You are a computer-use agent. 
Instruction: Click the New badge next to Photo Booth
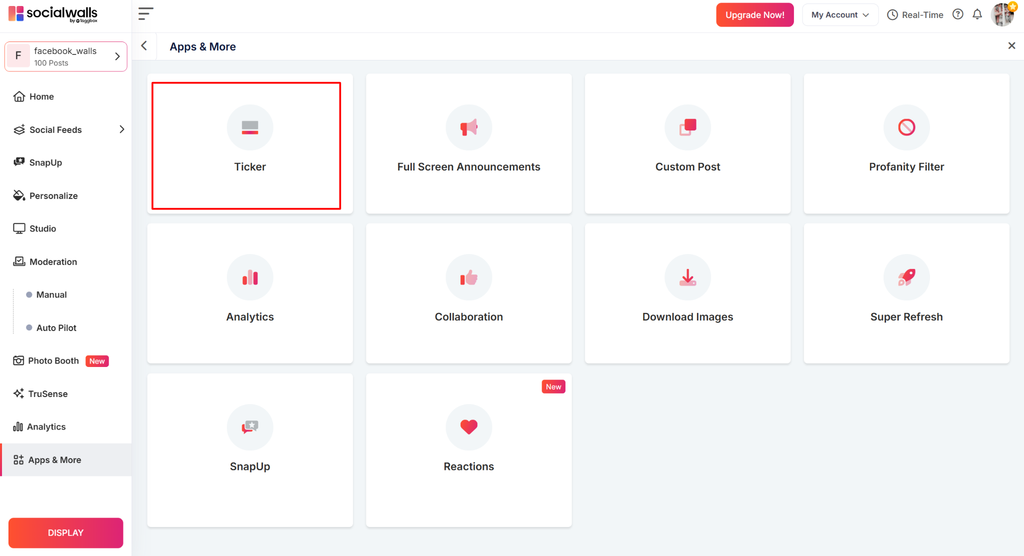tap(97, 361)
